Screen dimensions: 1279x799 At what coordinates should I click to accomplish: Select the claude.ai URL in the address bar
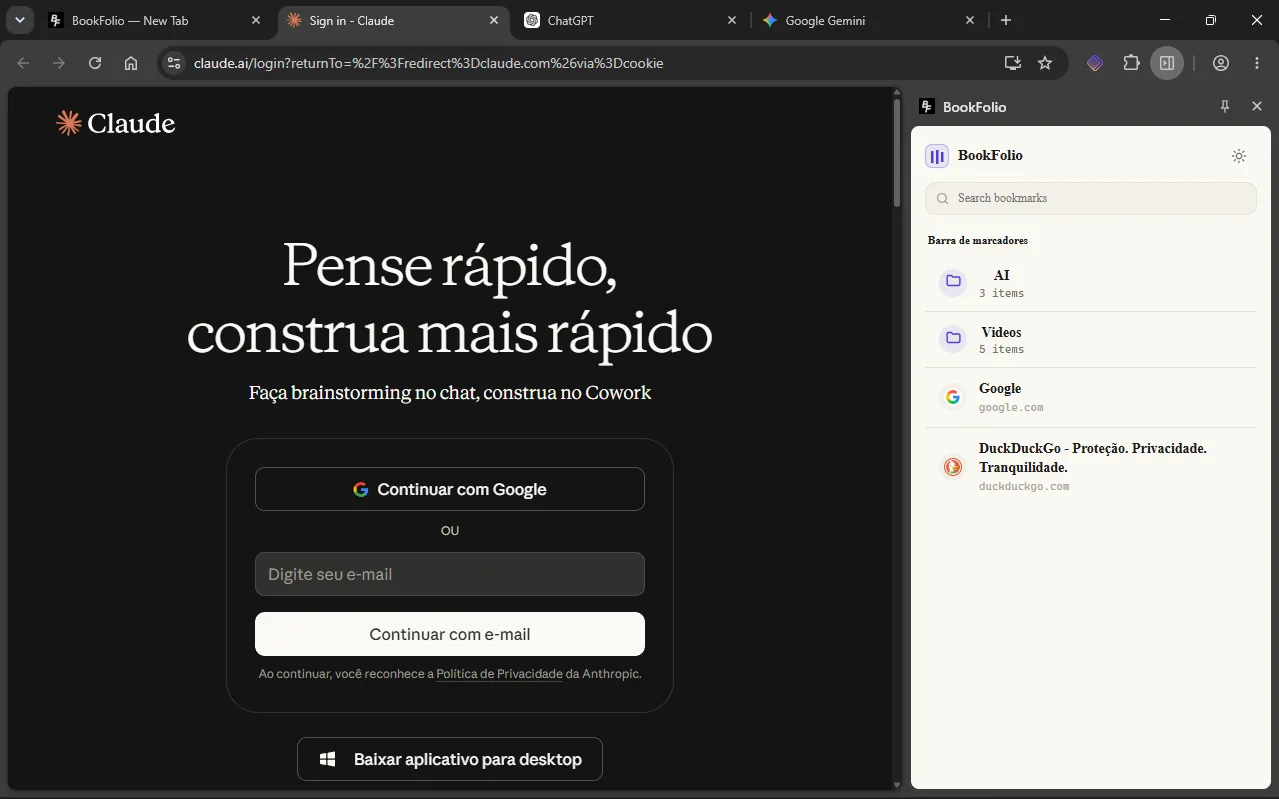428,63
